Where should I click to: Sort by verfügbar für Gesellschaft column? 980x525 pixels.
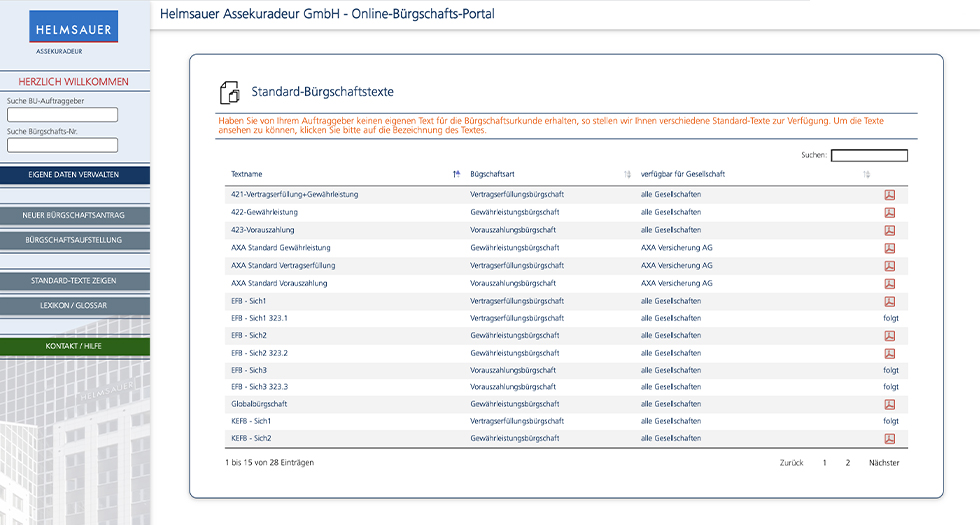[x=866, y=174]
